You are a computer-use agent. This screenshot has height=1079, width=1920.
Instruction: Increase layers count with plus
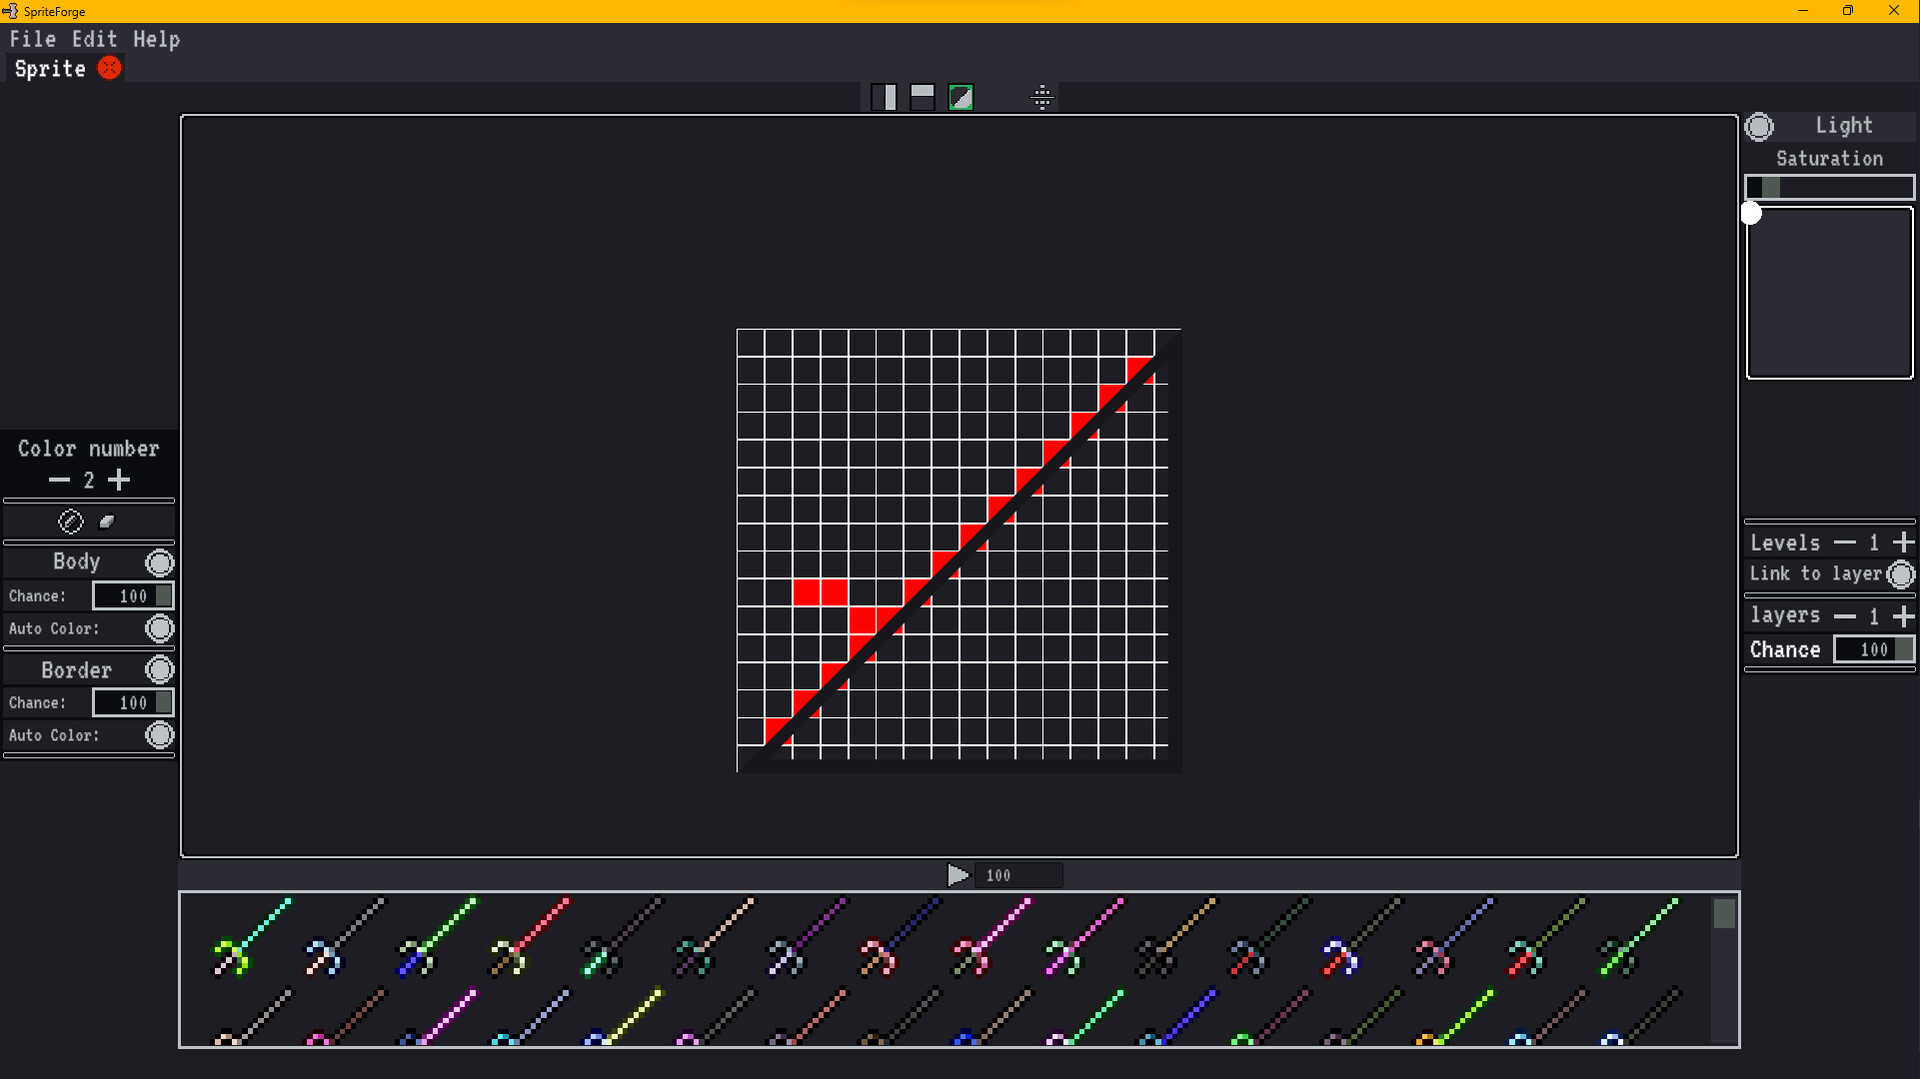pos(1905,616)
